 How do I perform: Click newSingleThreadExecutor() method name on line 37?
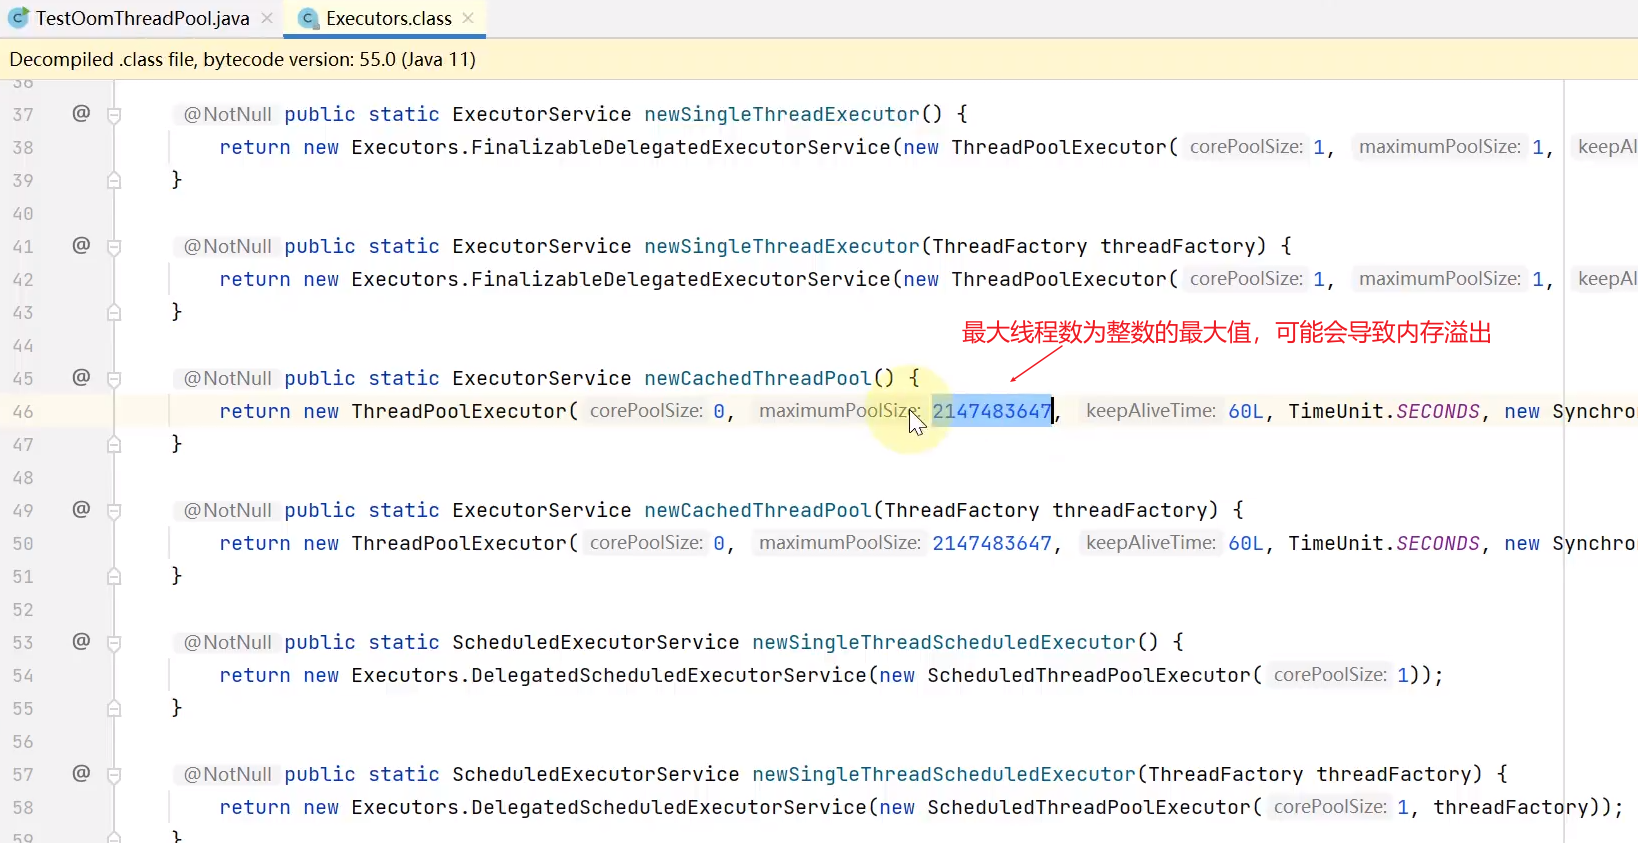tap(781, 114)
